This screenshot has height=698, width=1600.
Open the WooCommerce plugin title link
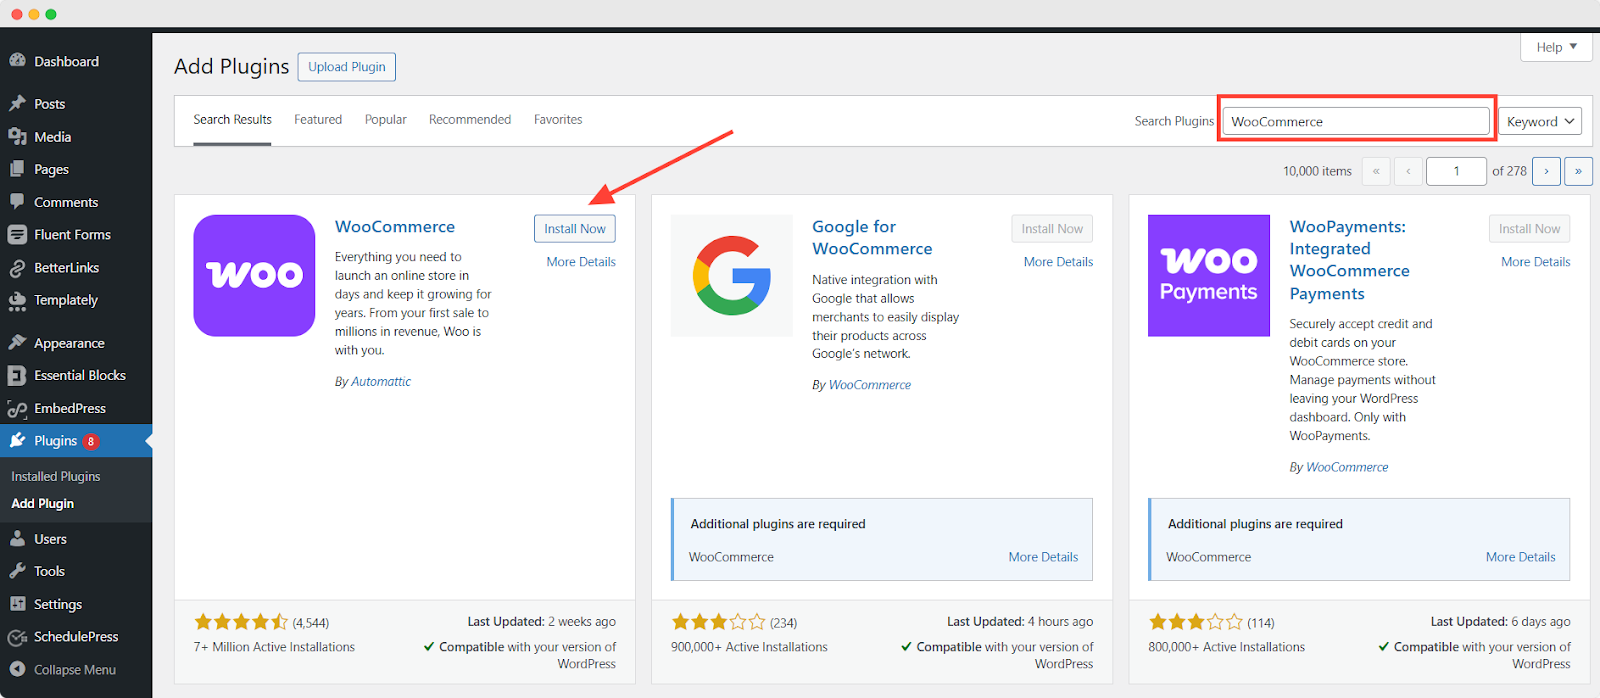395,227
